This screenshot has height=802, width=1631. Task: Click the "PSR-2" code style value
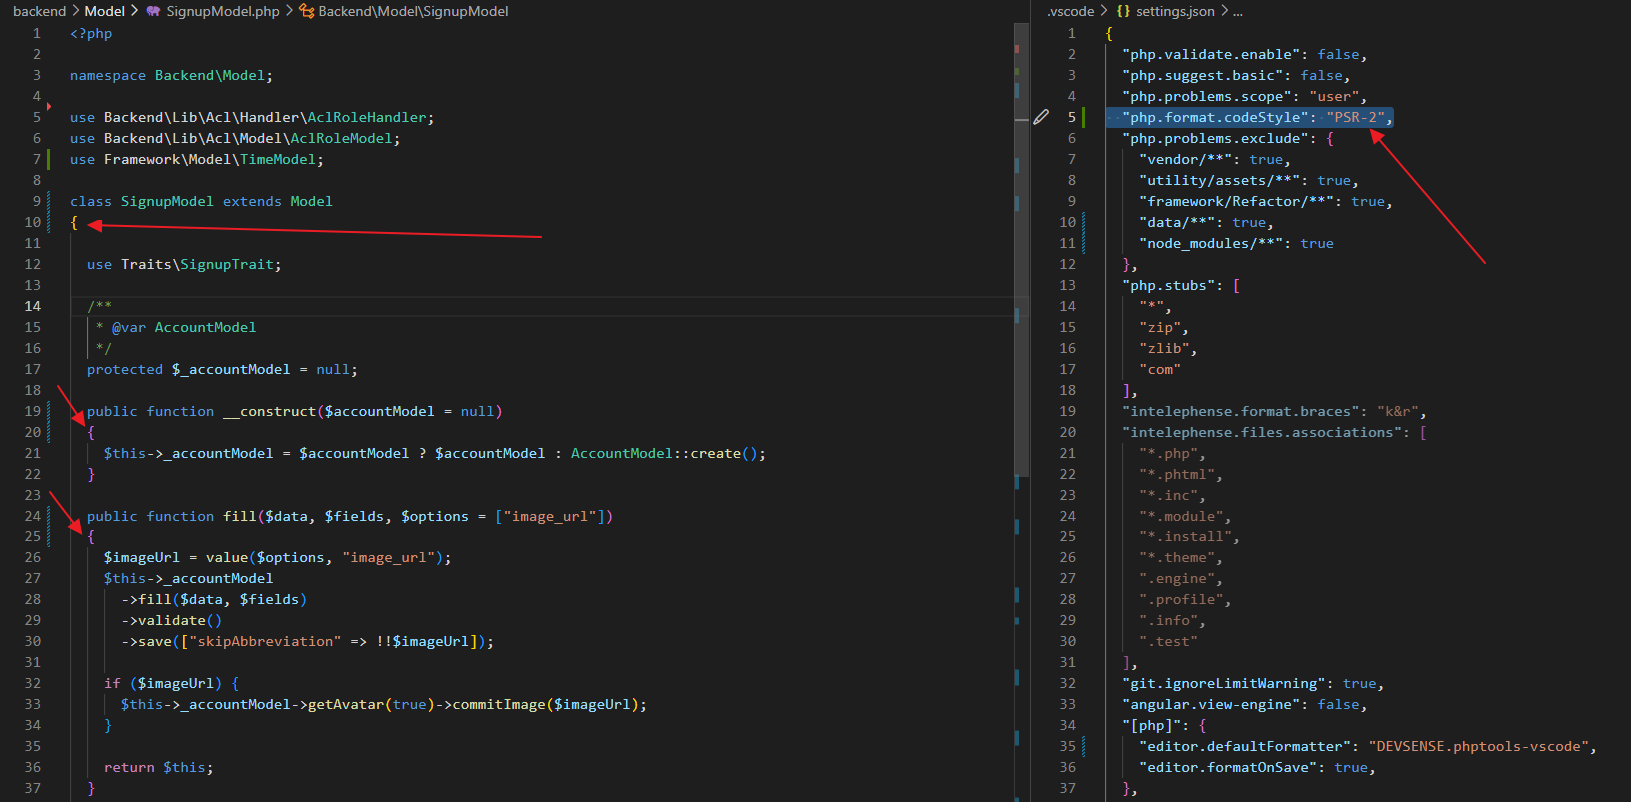1355,117
